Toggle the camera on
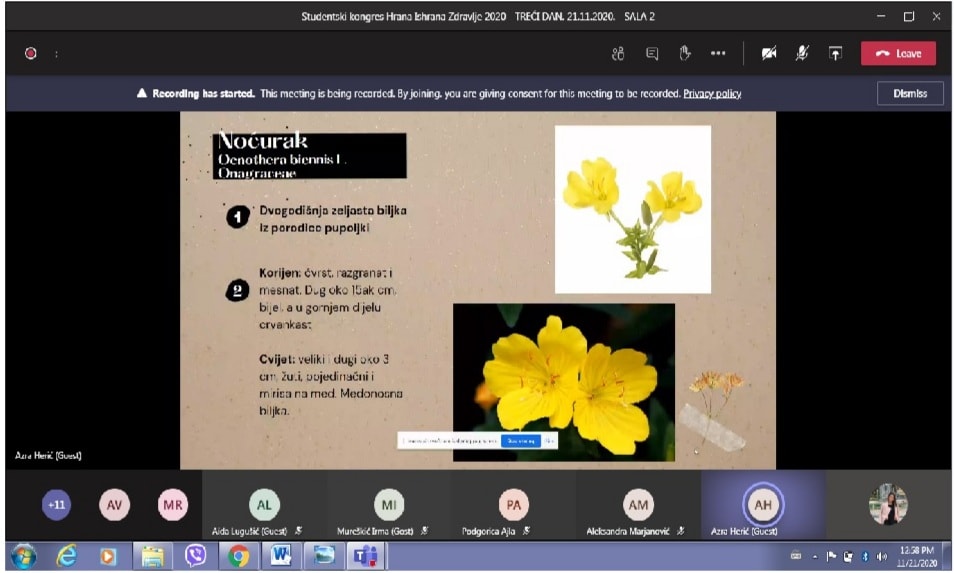This screenshot has height=573, width=954. coord(769,54)
